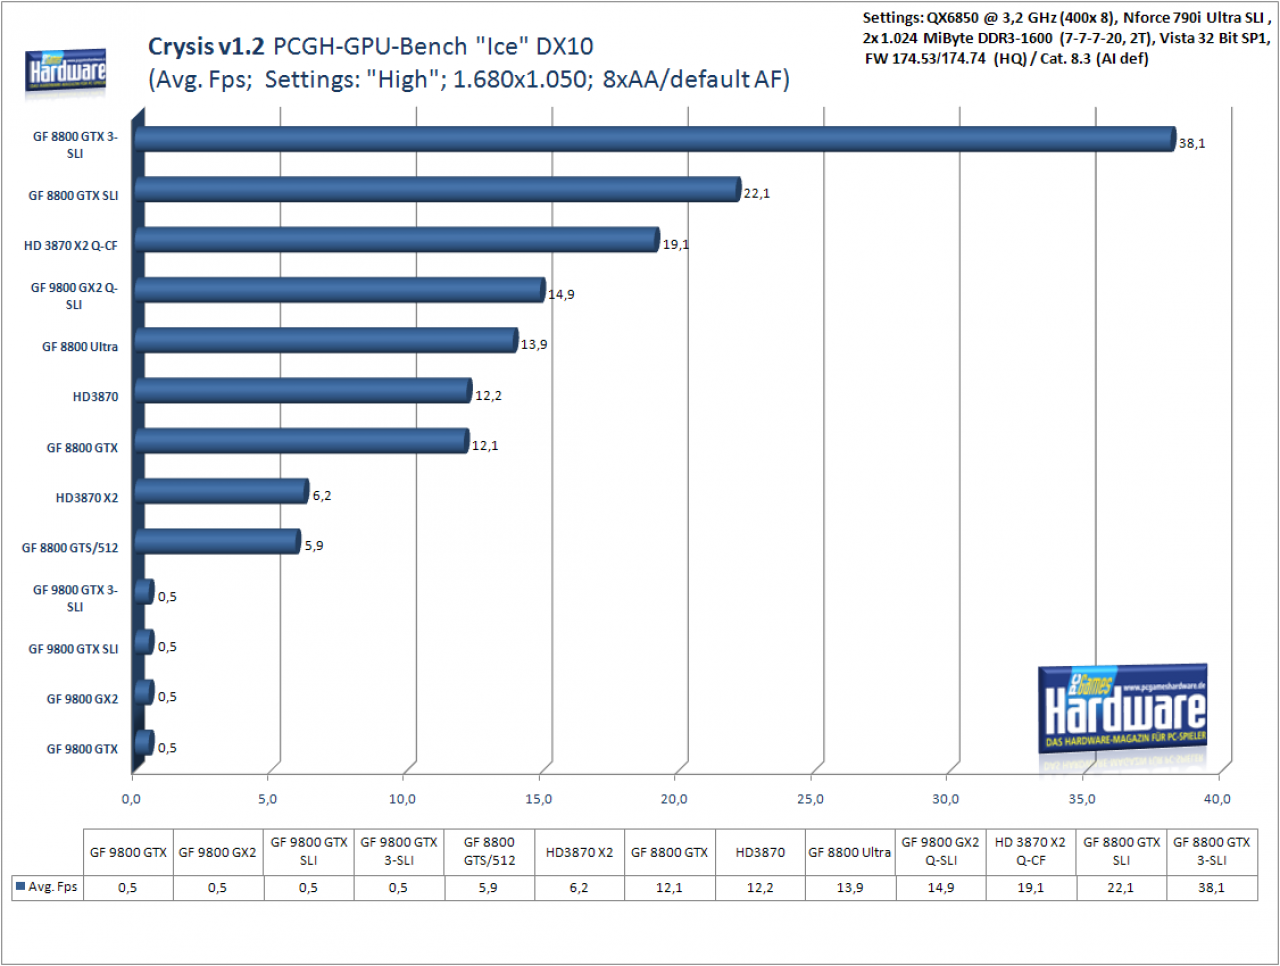Click x-axis tick label '10,0'
Viewport: 1280px width, 966px height.
click(x=403, y=799)
